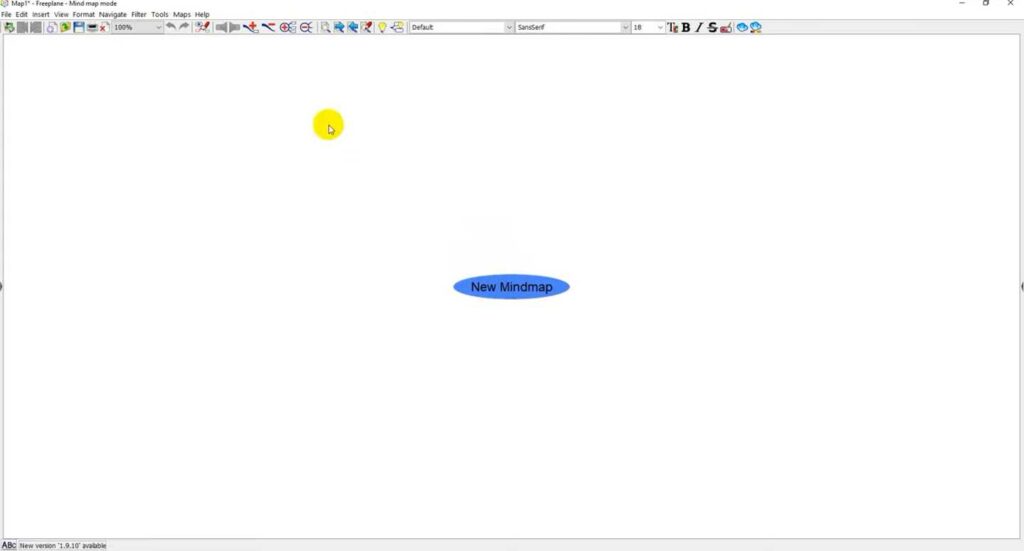Expand the left side panel handle

pos(2,287)
